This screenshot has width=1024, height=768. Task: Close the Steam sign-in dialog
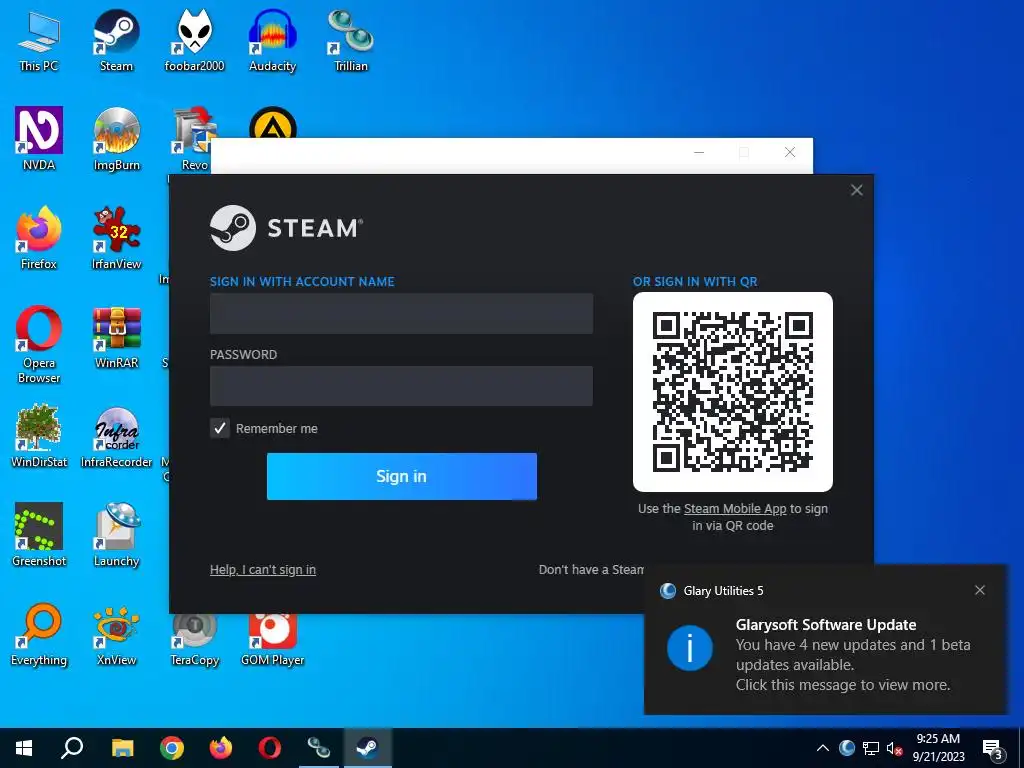857,190
